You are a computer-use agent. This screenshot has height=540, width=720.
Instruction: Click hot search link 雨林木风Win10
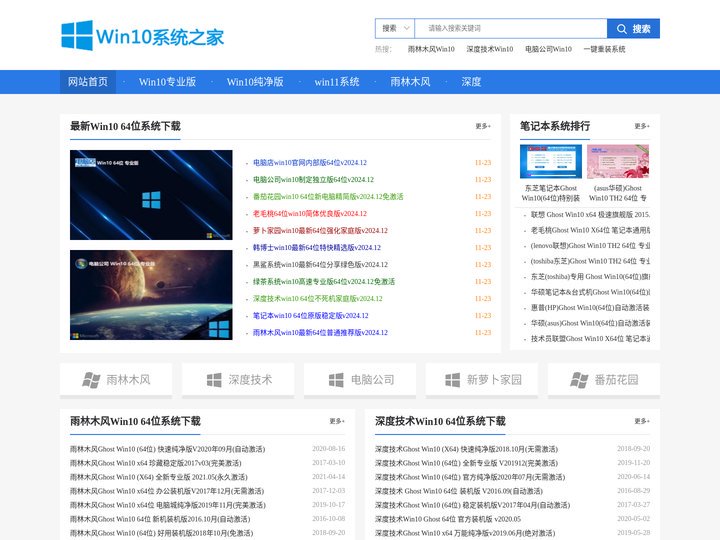point(431,49)
